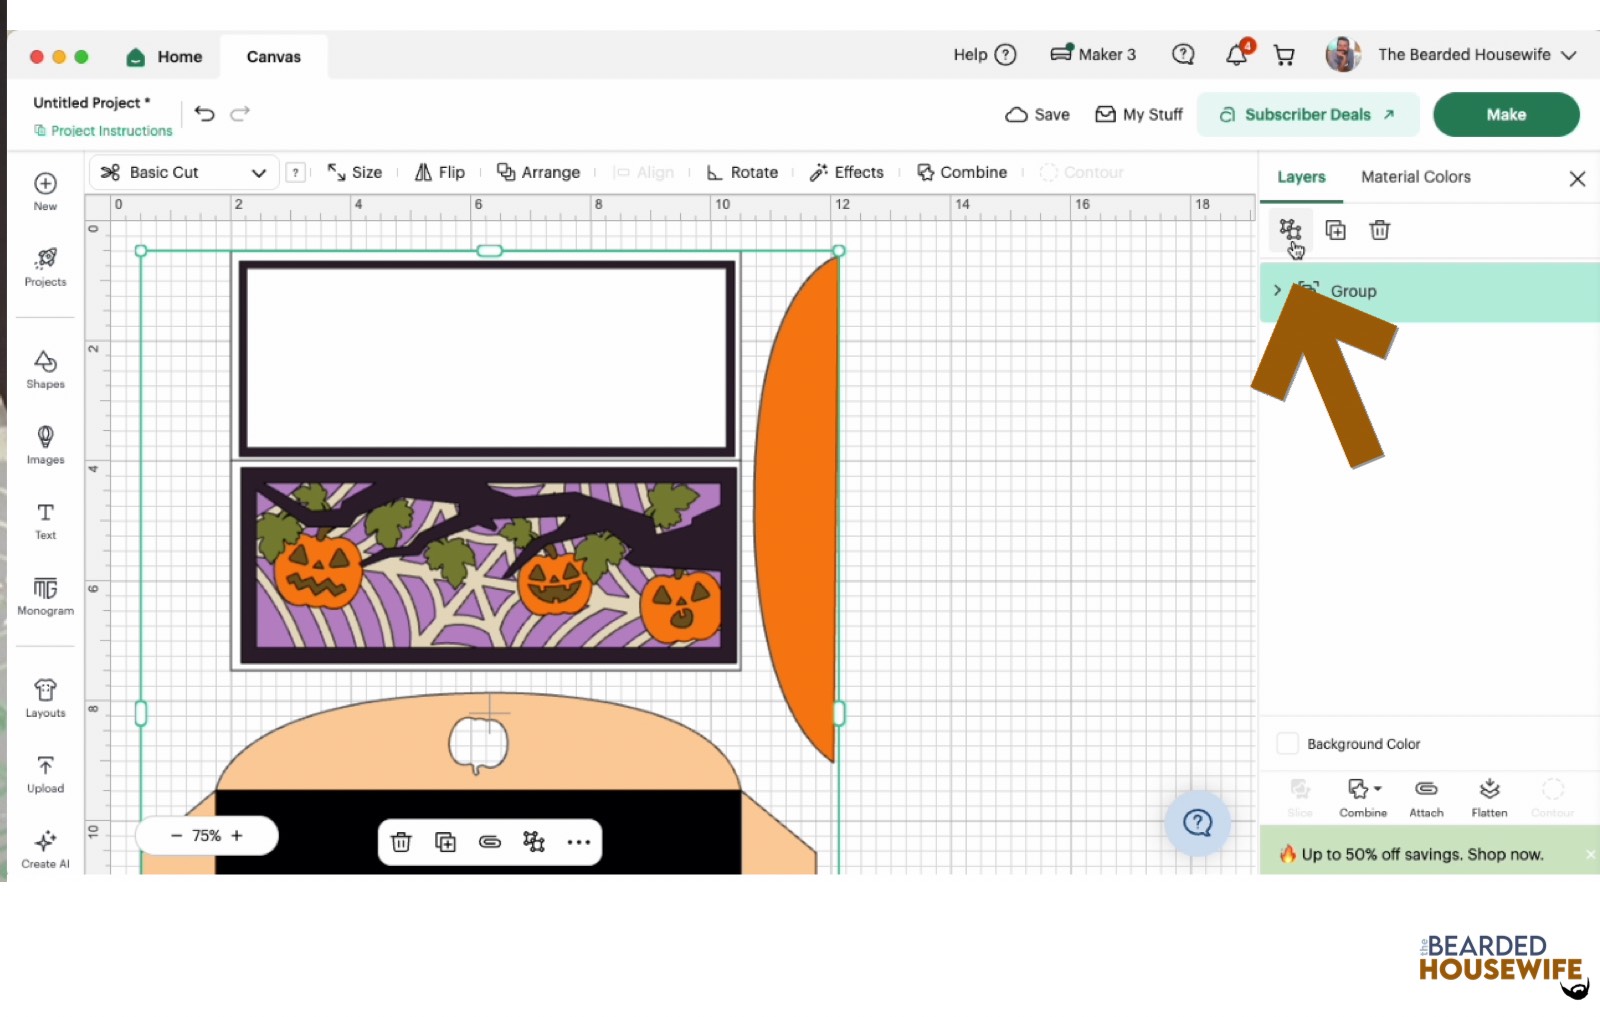Viewport: 1600px width, 1017px height.
Task: Open the Create AI tool
Action: coord(45,850)
